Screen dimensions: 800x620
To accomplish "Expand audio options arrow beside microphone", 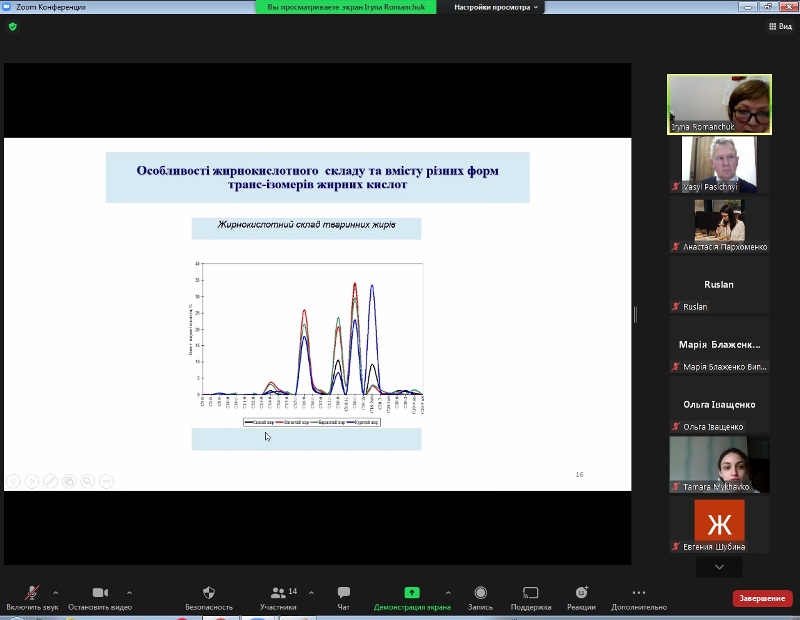I will point(56,592).
